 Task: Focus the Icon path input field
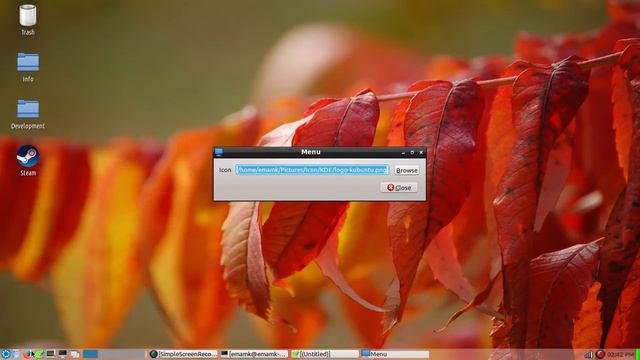tap(313, 170)
